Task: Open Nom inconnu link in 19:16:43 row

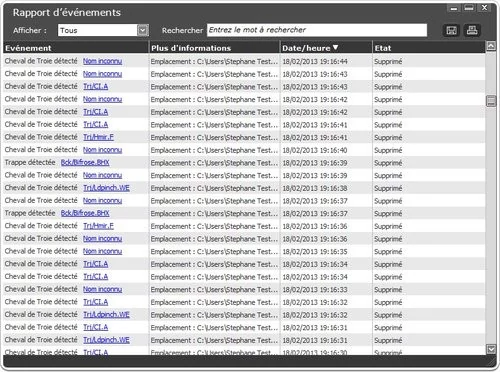Action: tap(102, 74)
